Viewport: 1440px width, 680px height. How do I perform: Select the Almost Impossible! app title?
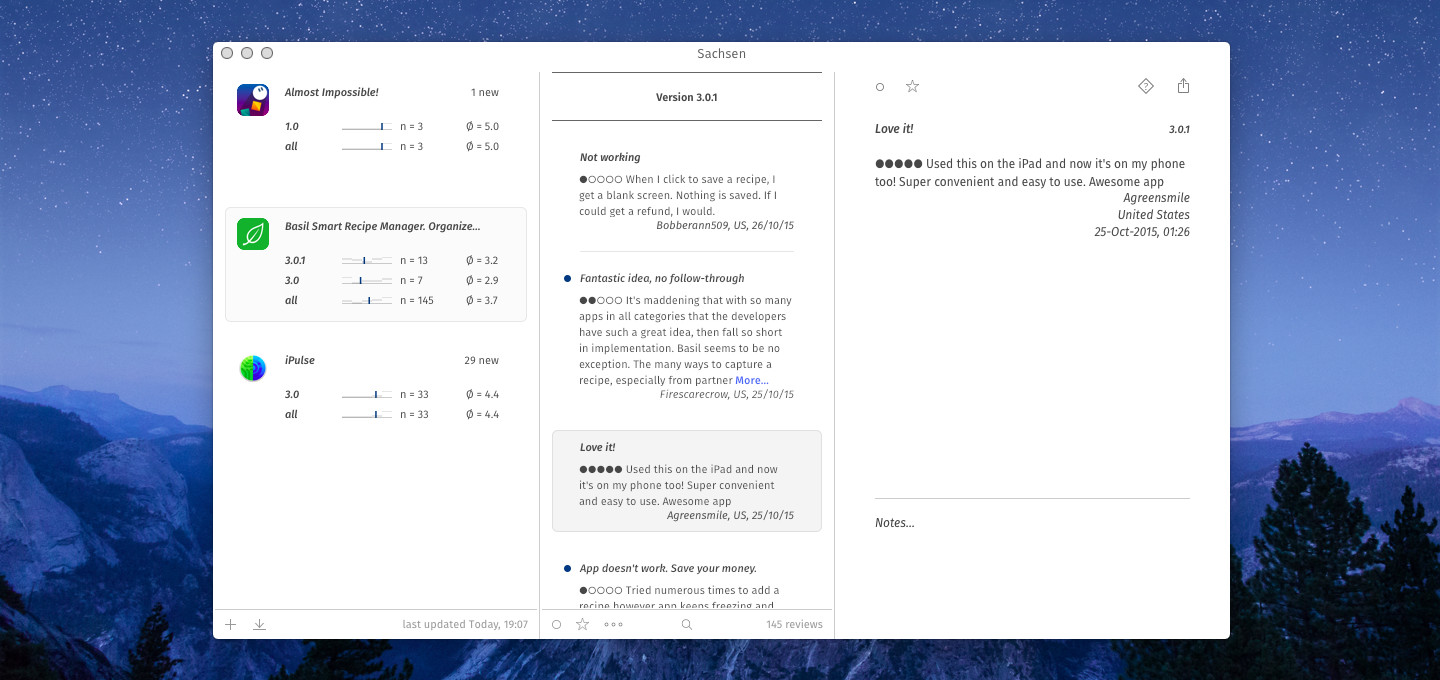point(332,92)
